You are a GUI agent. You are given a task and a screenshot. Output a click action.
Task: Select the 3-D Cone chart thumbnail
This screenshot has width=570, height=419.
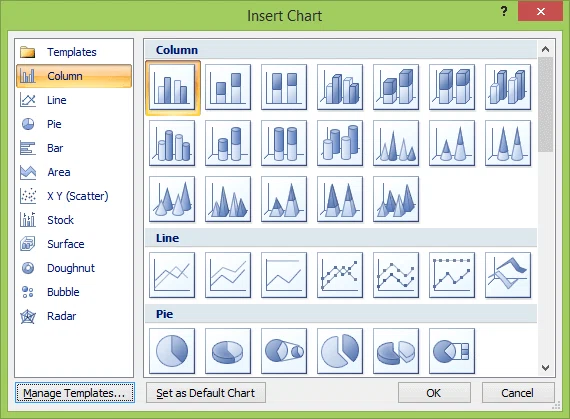click(x=172, y=200)
